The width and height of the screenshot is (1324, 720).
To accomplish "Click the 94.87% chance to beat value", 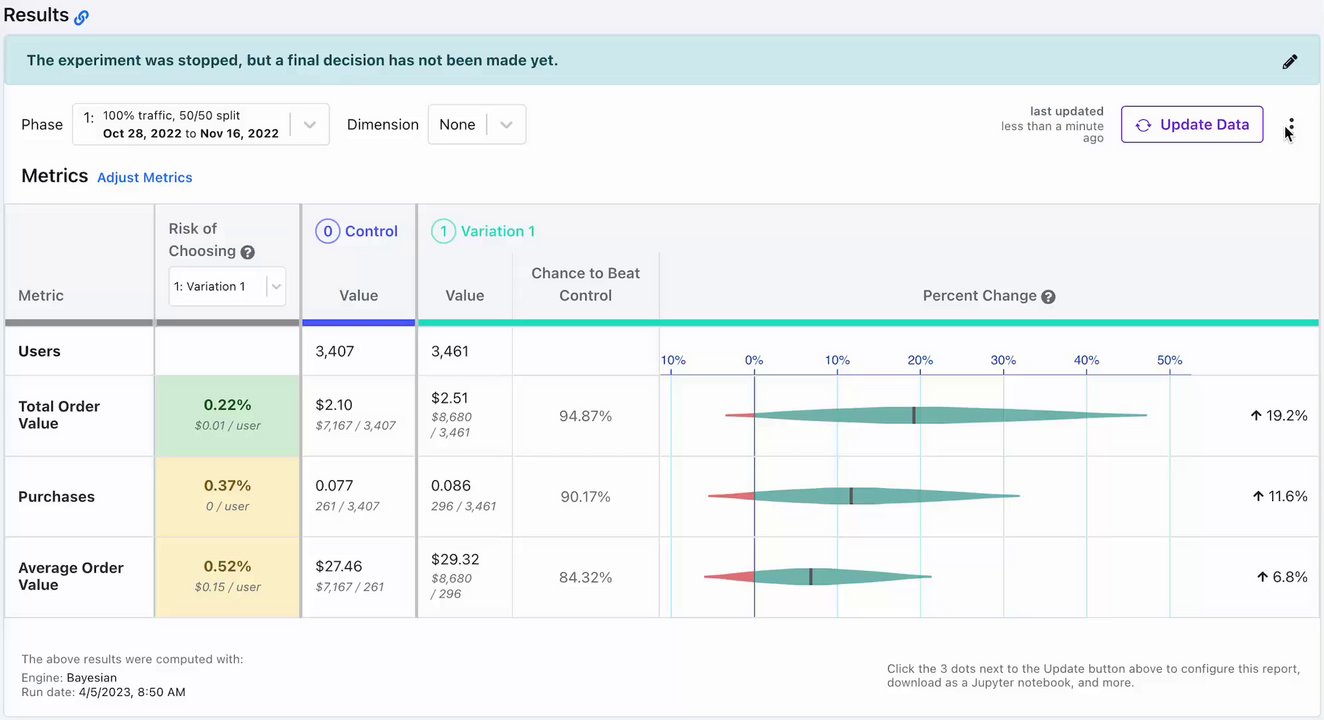I will pos(585,416).
